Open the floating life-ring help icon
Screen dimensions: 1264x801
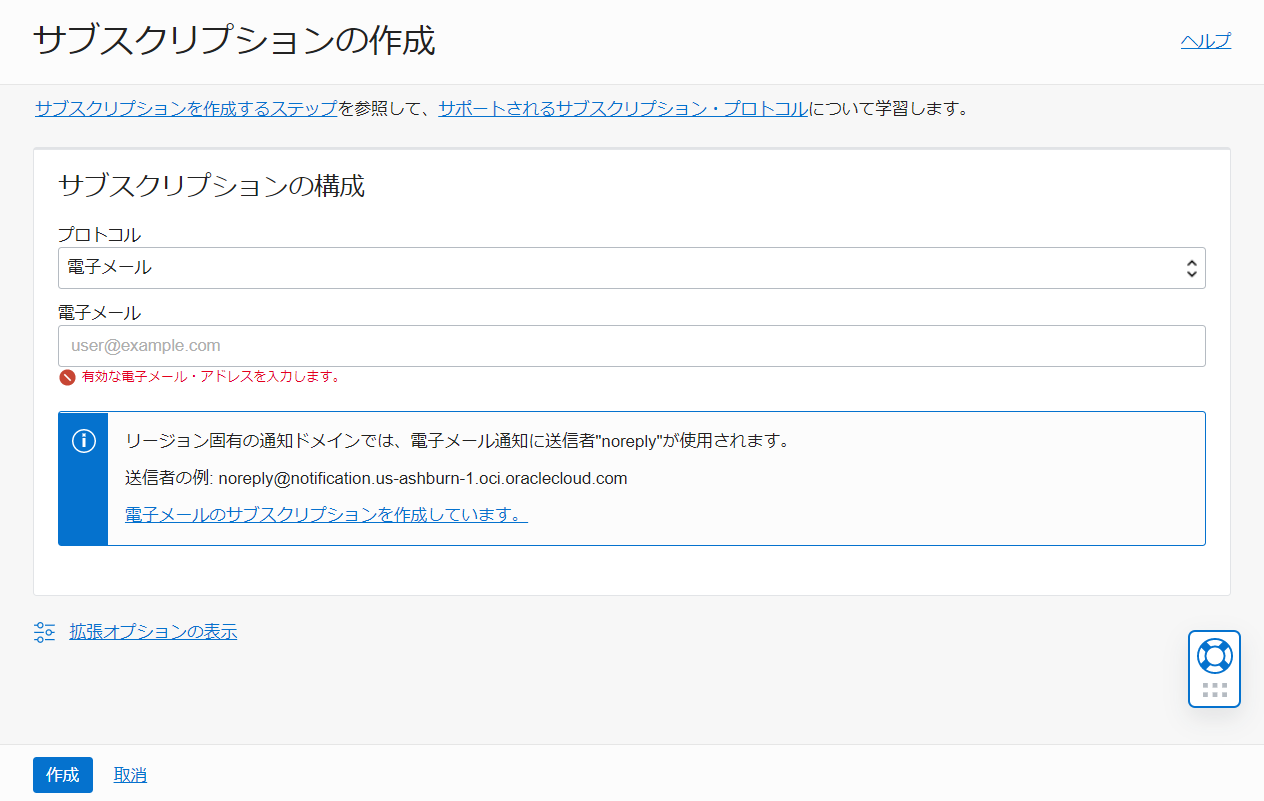click(1214, 657)
